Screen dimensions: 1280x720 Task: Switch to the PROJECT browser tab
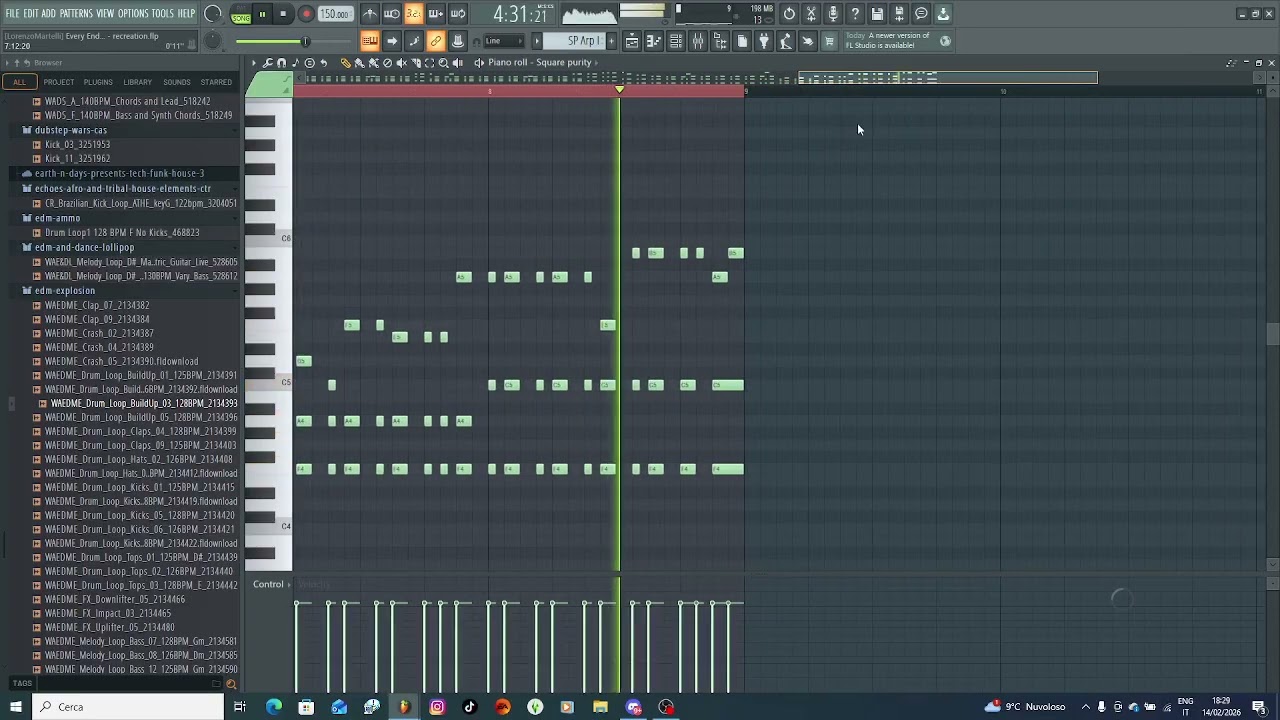click(x=58, y=82)
